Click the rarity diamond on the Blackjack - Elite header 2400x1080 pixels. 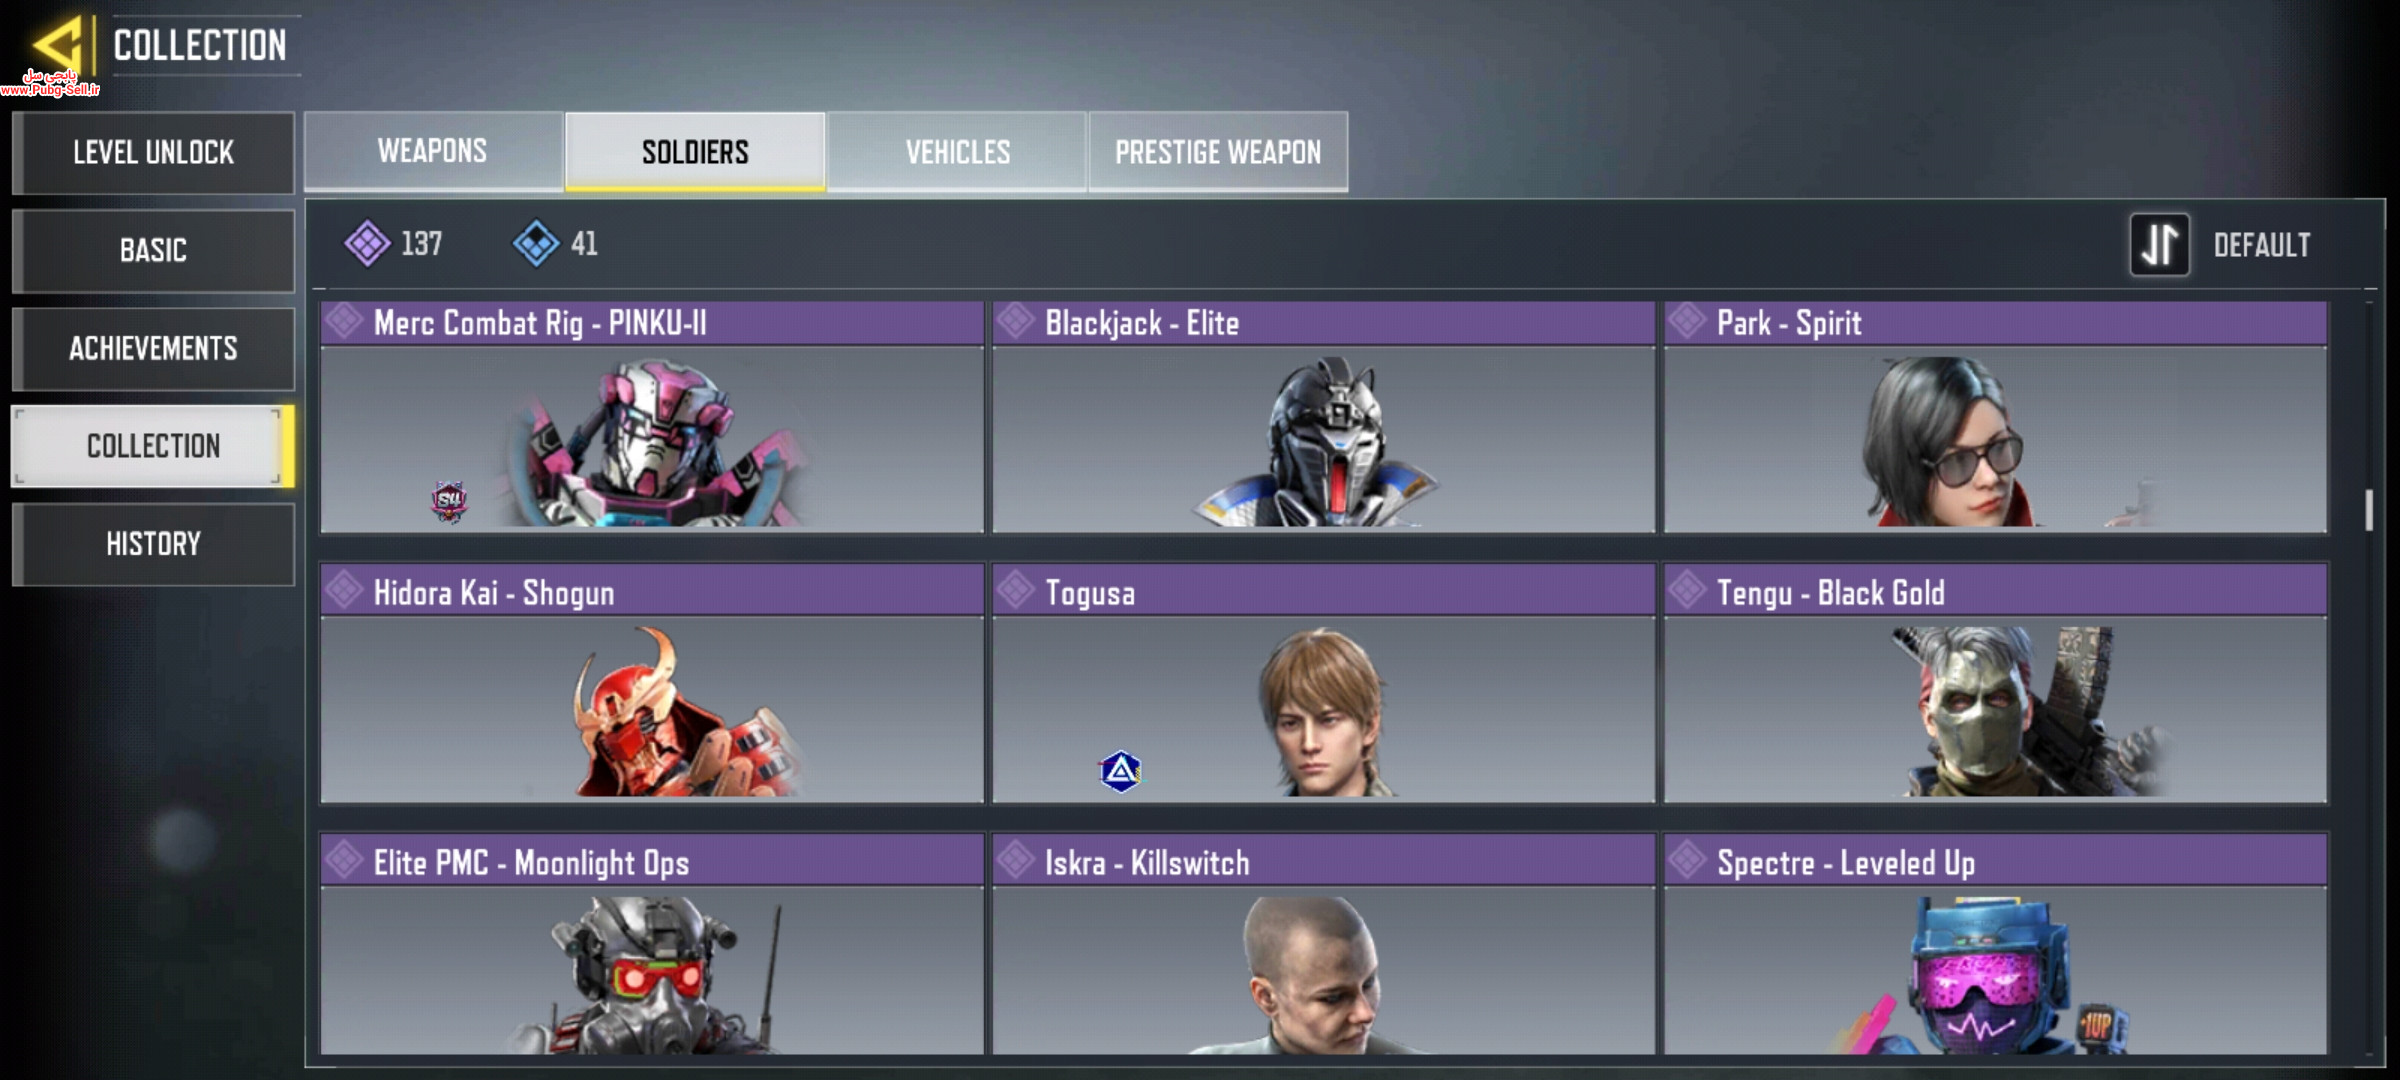[x=1016, y=321]
